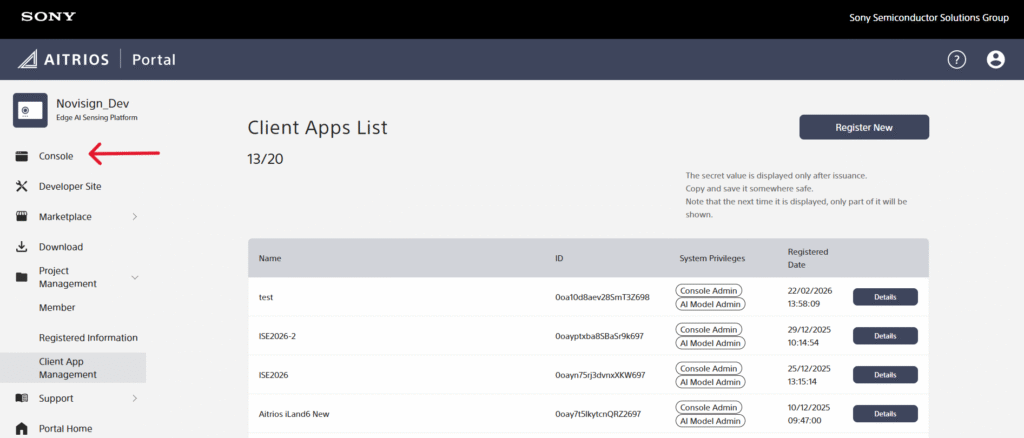Click the Register New button
1024x438 pixels.
coord(863,127)
